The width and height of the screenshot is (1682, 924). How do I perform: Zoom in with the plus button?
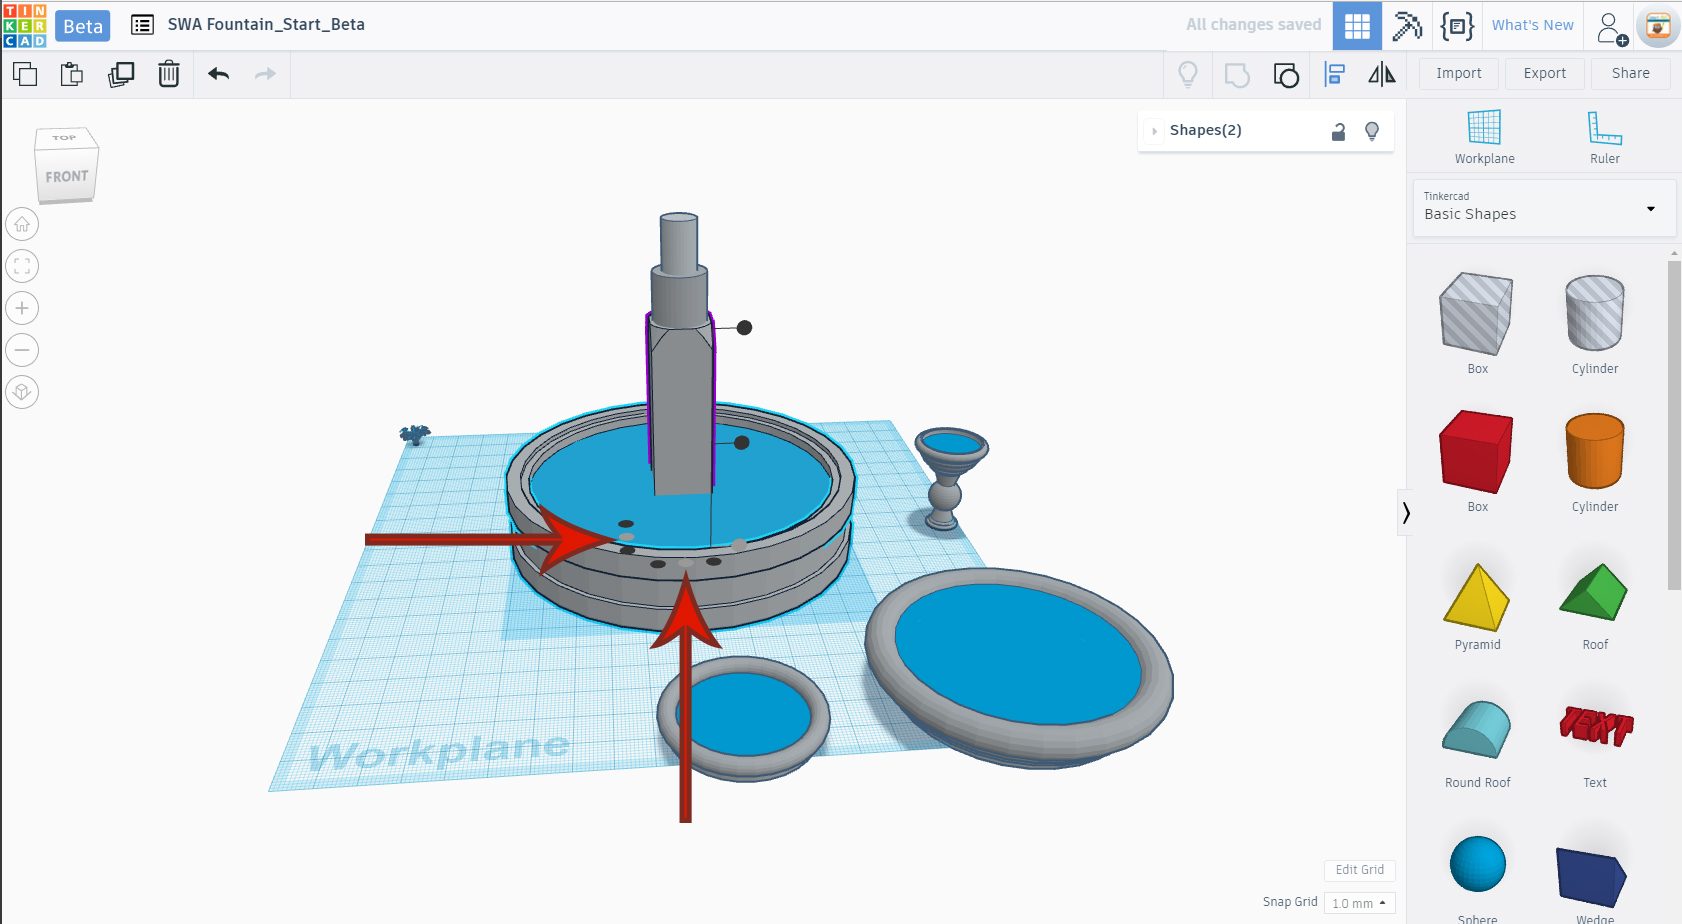point(22,308)
